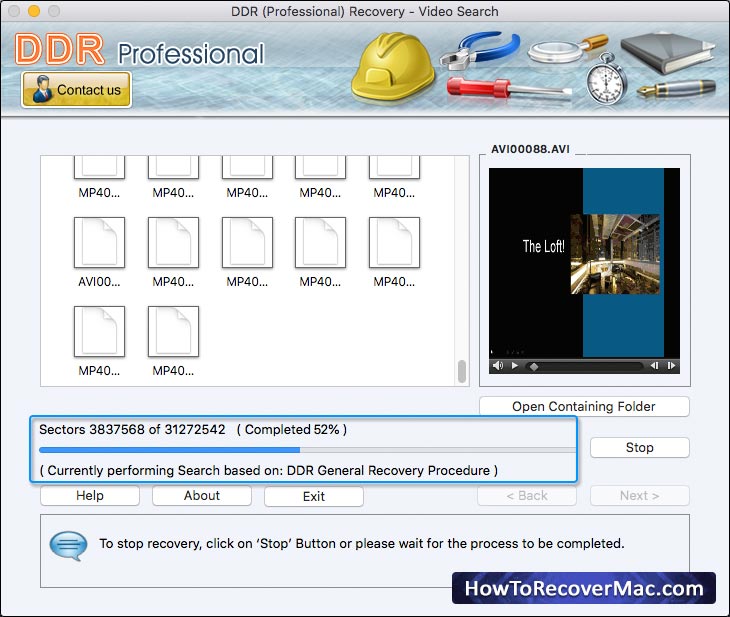The image size is (730, 617).
Task: Click the 'Completed 52%' text
Action: tap(292, 429)
